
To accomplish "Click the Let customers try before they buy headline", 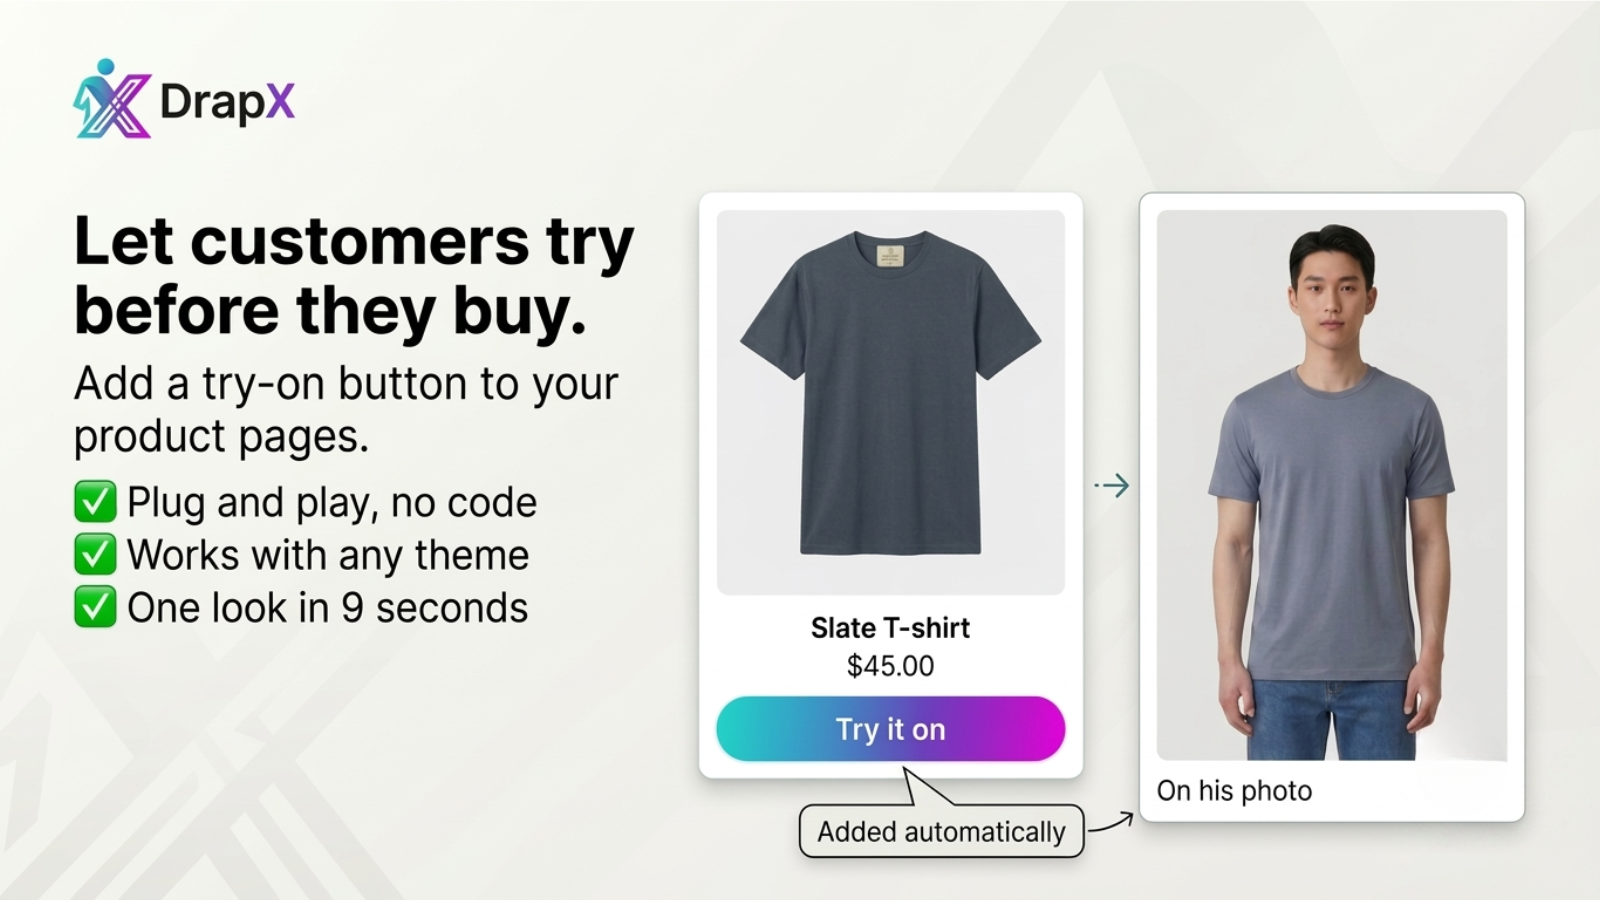I will [354, 276].
